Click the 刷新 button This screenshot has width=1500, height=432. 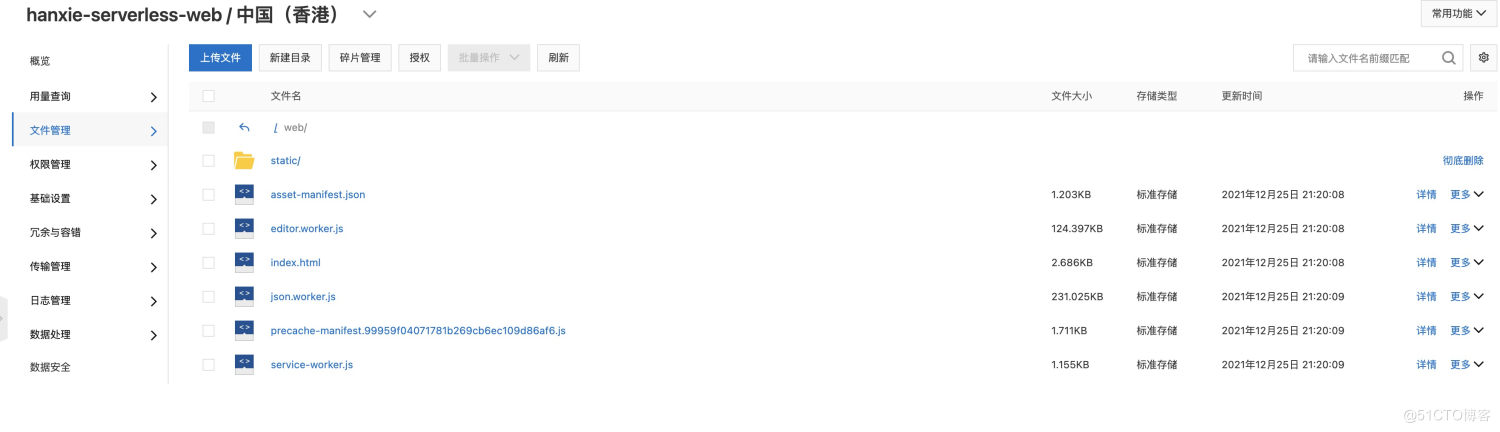tap(558, 58)
